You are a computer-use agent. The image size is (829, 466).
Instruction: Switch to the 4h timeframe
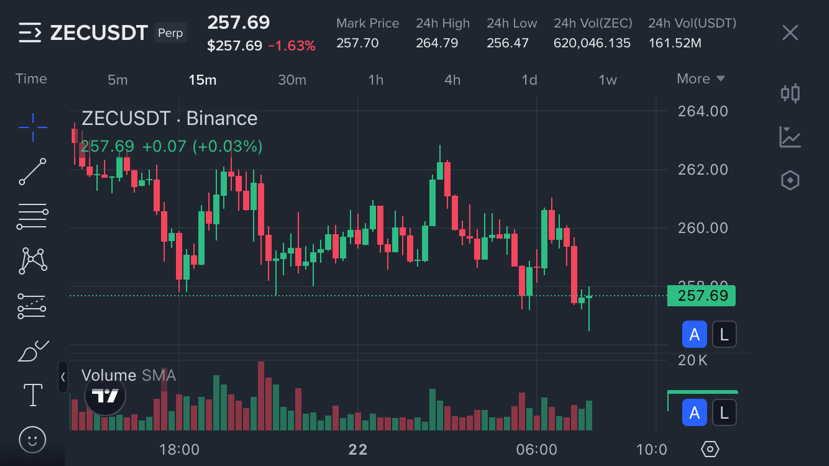[452, 80]
